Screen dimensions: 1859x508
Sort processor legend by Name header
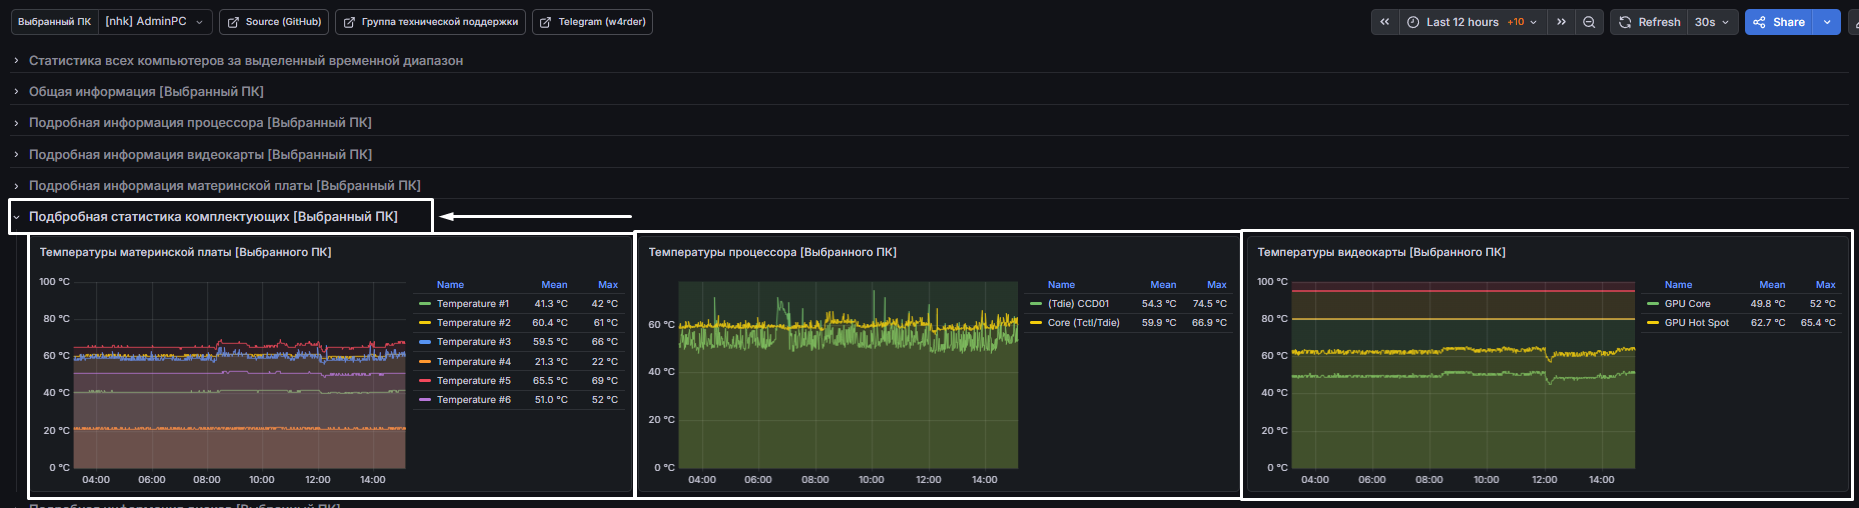[x=1061, y=285]
